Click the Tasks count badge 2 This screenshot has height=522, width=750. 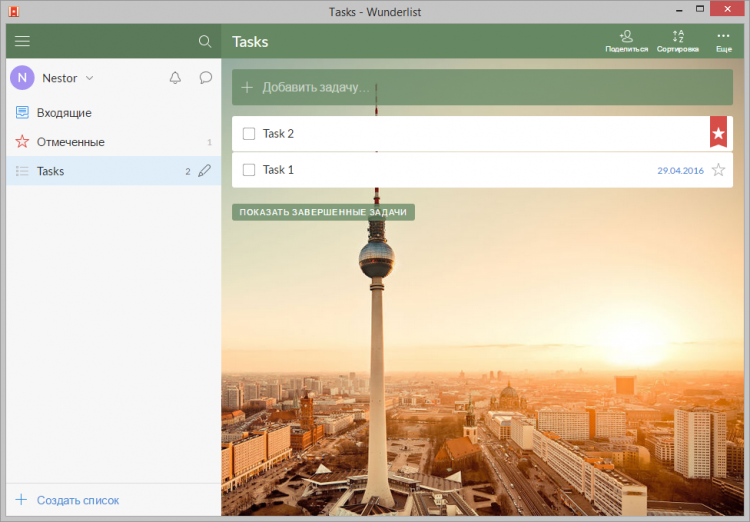(188, 171)
